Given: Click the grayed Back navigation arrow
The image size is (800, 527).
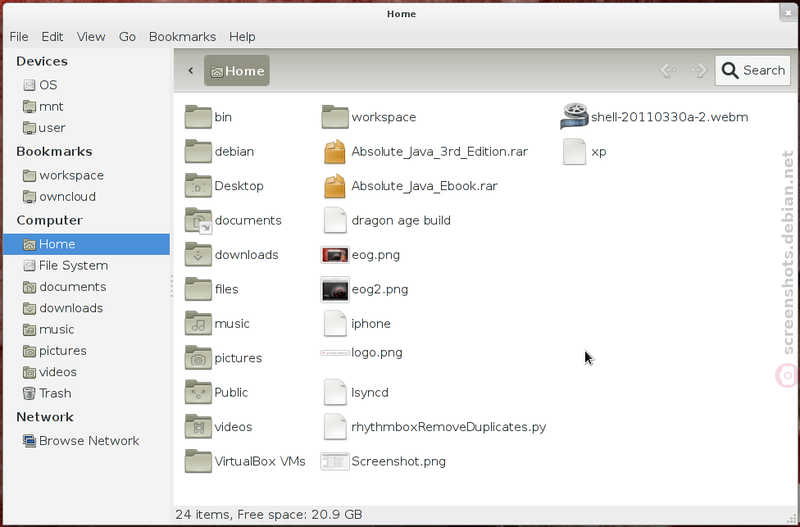Looking at the screenshot, I should (x=668, y=70).
